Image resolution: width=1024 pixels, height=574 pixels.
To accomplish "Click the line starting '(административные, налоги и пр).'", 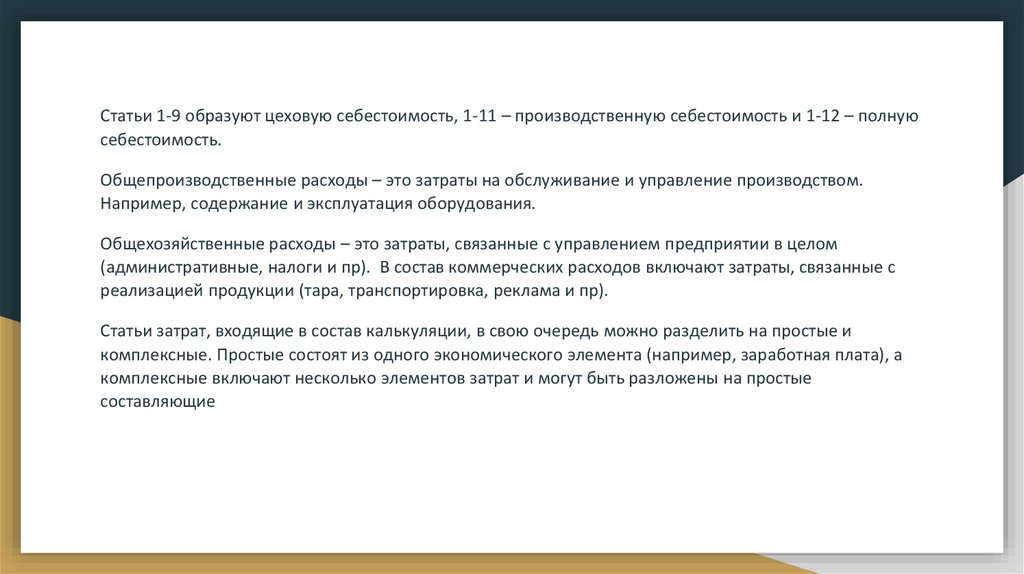I will point(497,267).
